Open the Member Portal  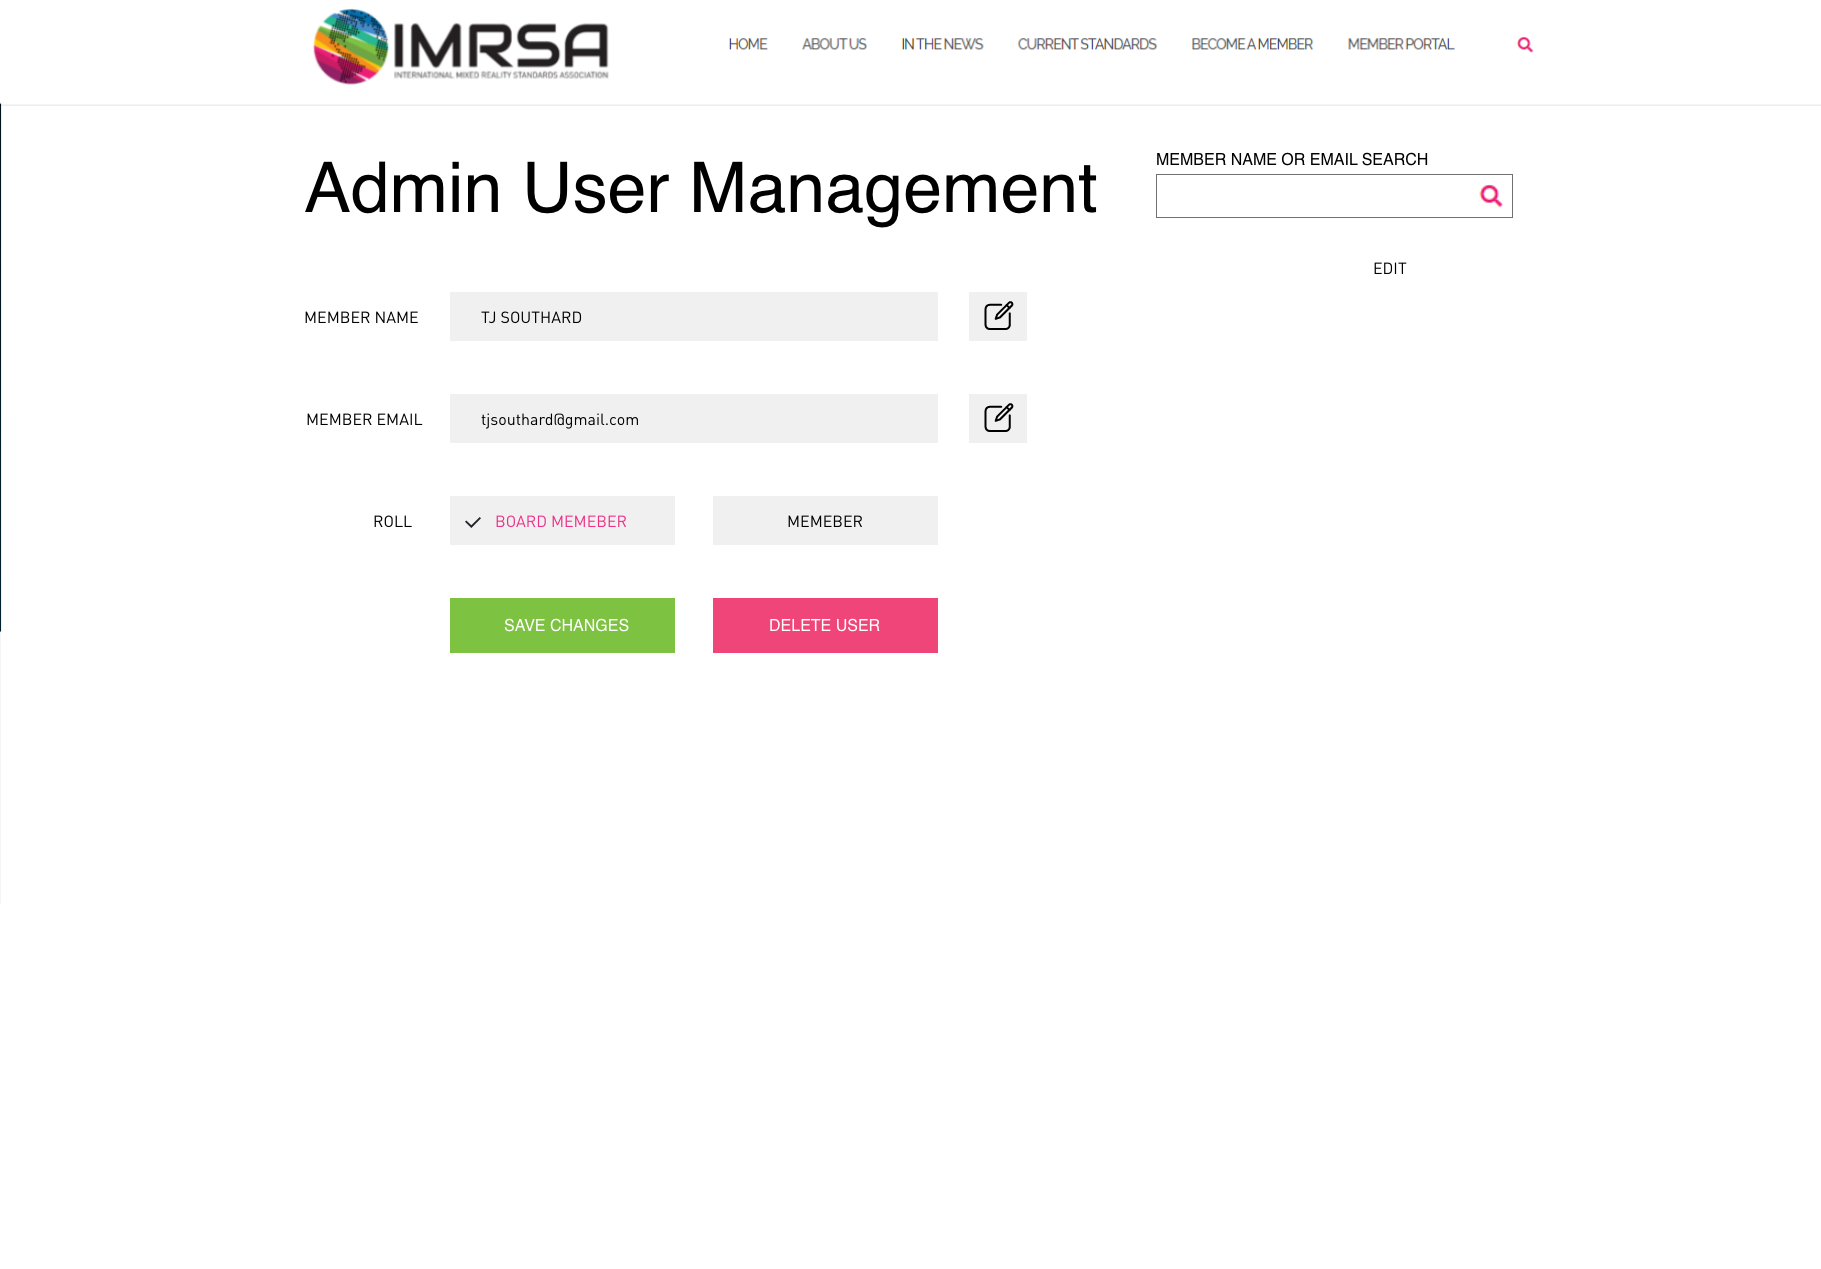(1400, 45)
